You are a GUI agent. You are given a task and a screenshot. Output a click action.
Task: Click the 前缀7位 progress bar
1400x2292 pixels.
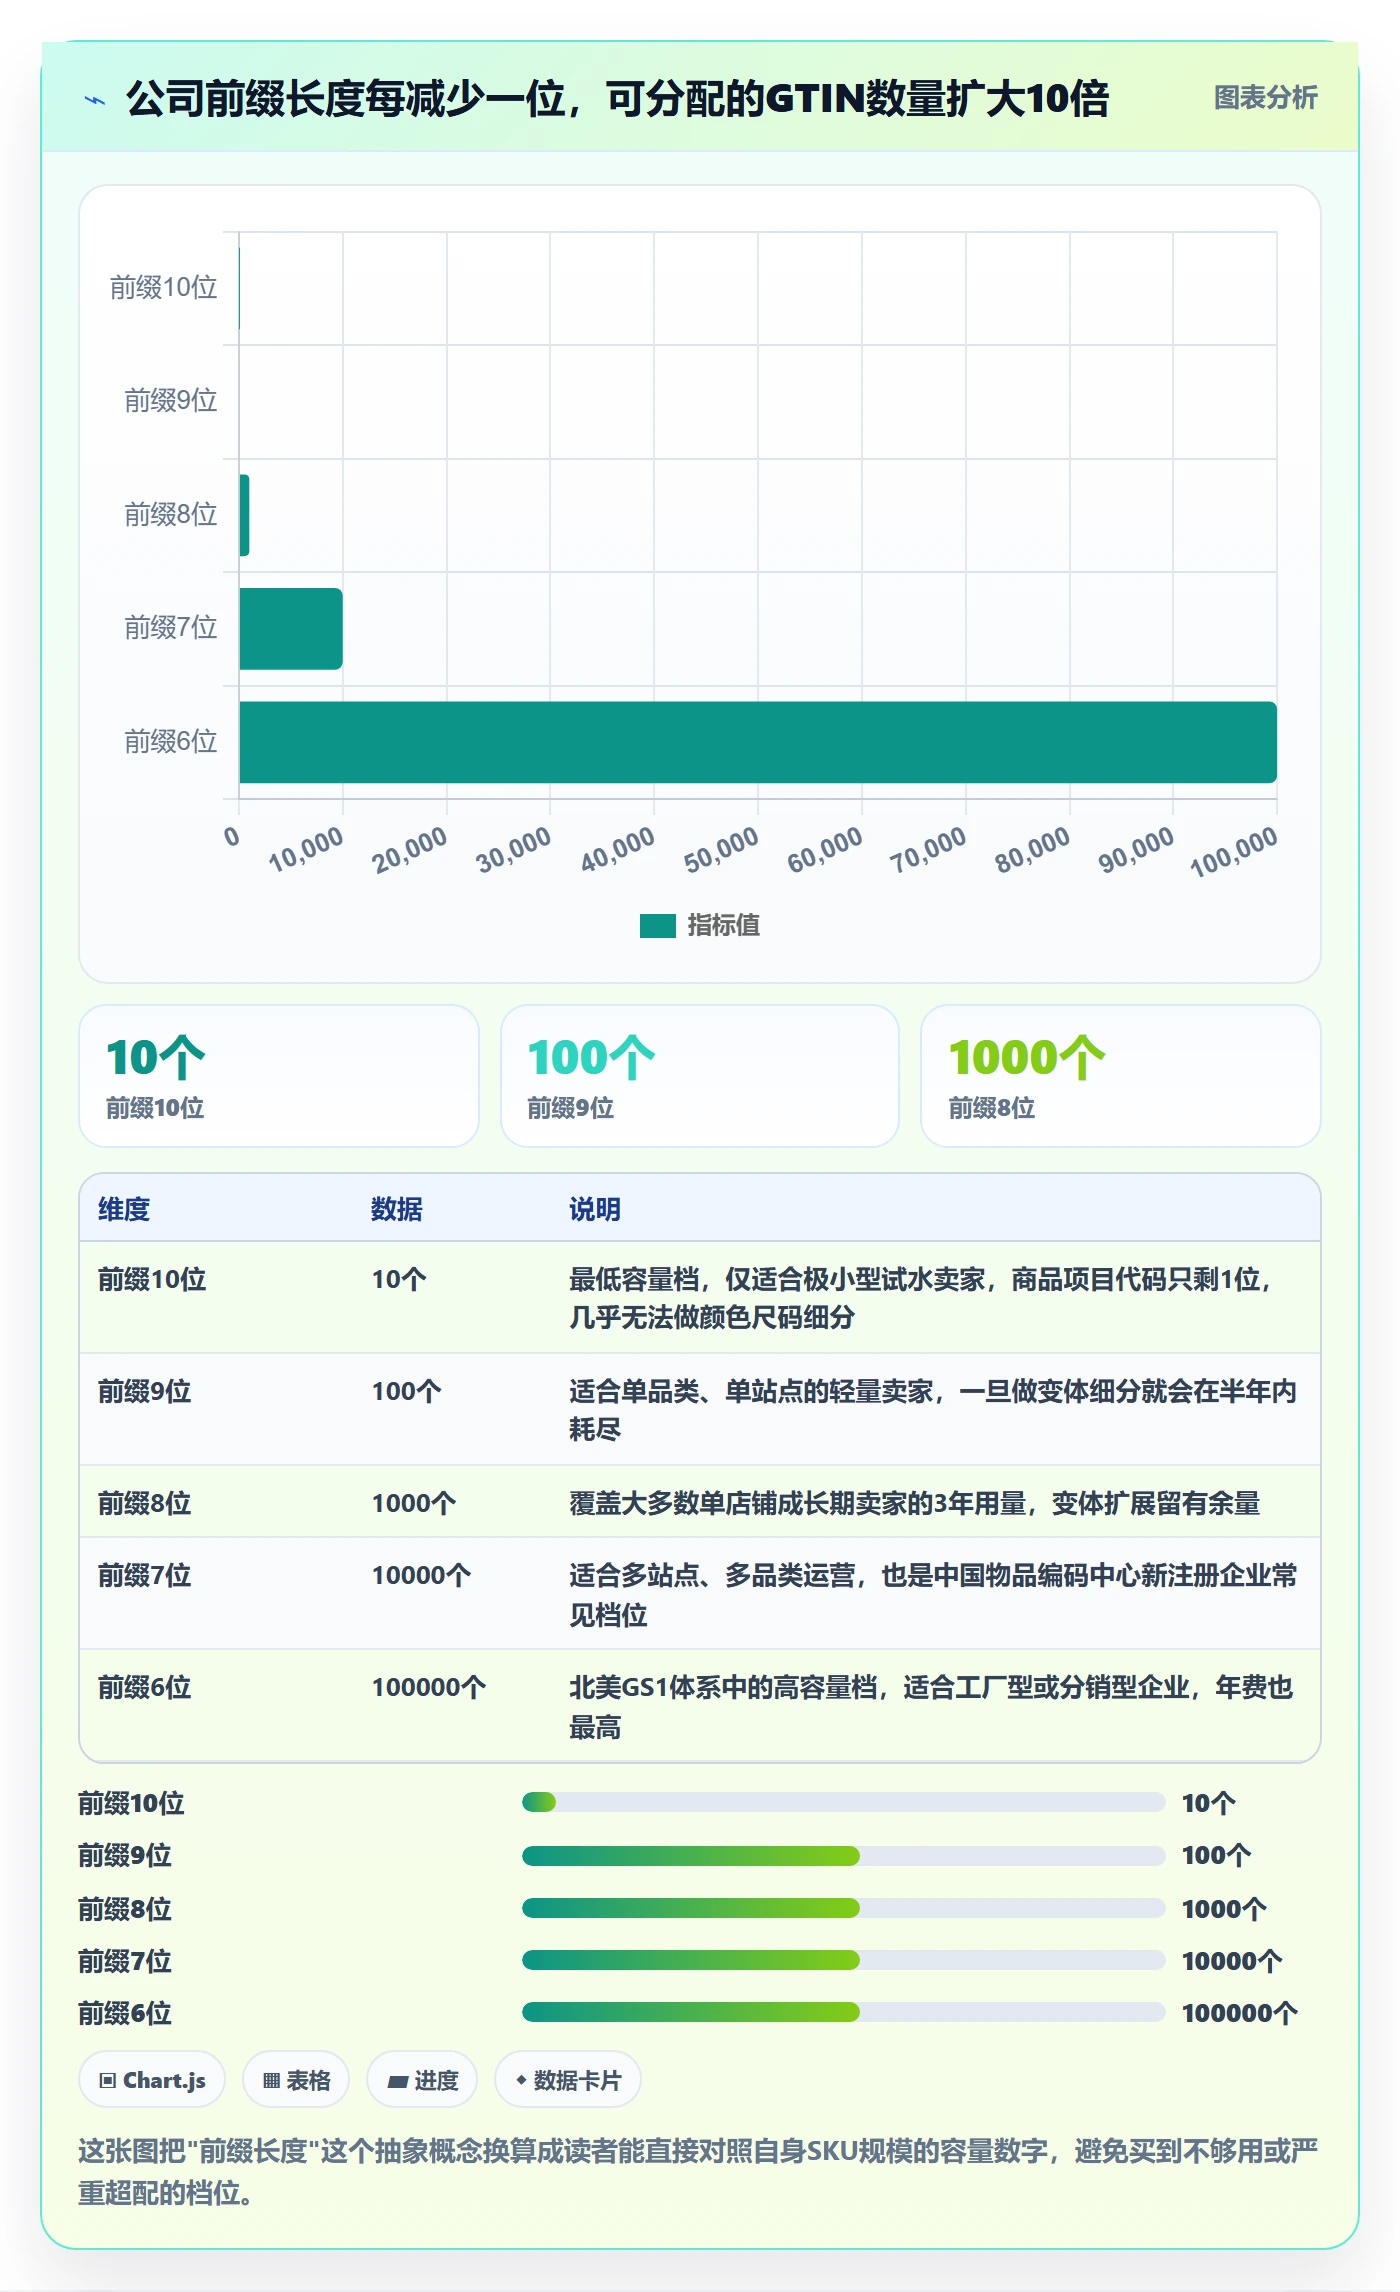[x=843, y=1961]
